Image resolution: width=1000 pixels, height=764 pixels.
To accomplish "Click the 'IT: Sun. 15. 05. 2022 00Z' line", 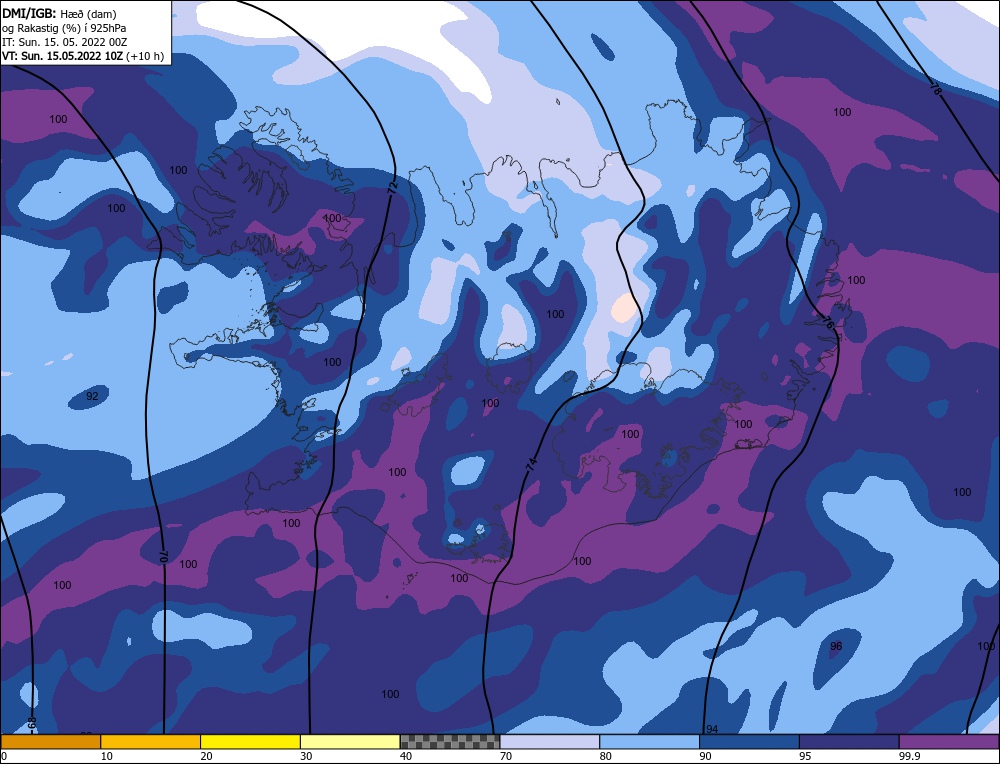I will pyautogui.click(x=65, y=42).
